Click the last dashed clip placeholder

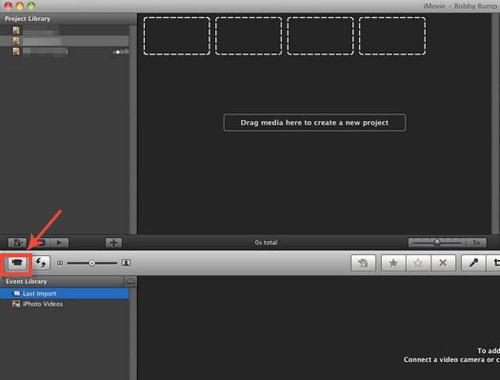pos(392,36)
